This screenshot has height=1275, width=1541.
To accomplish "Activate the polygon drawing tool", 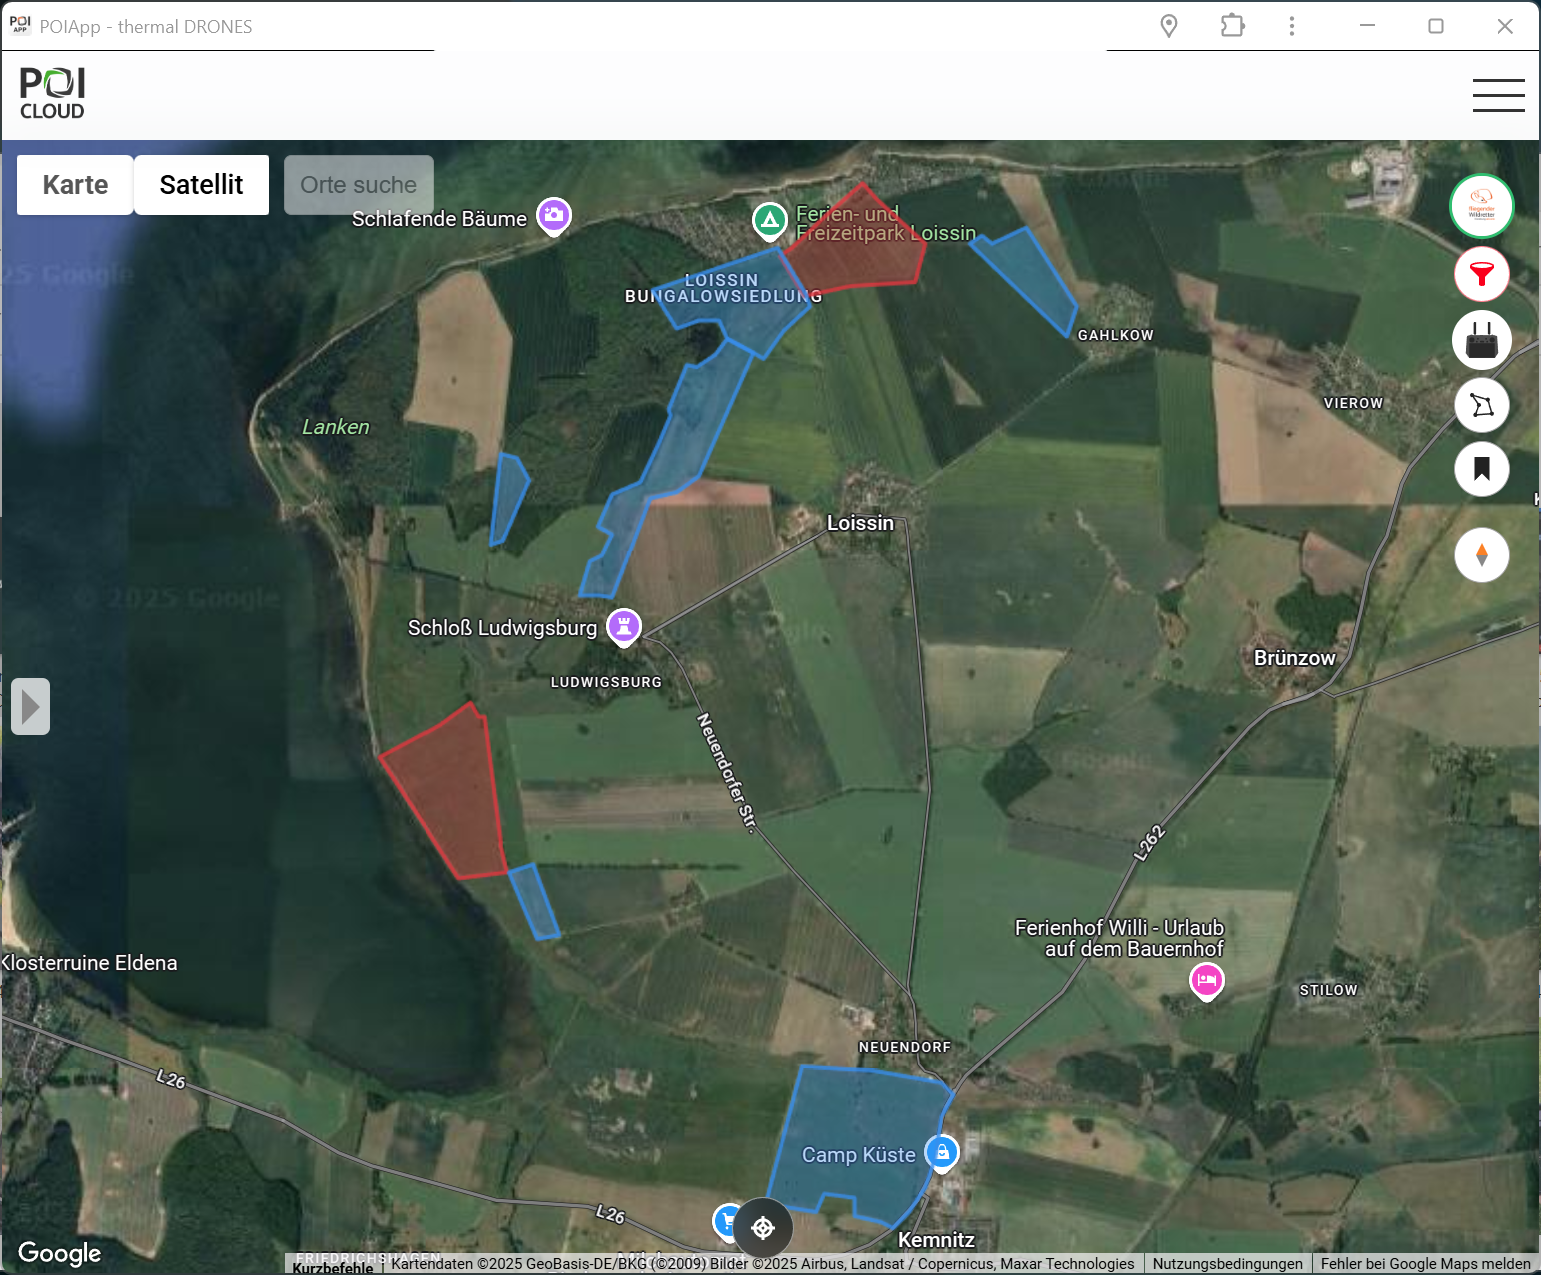I will point(1481,405).
